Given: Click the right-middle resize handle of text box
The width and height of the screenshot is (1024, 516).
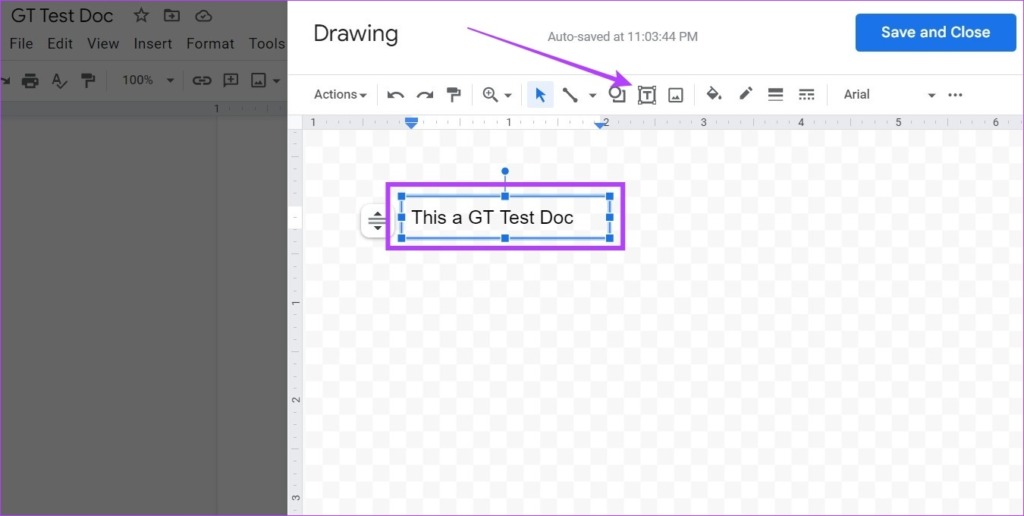Looking at the screenshot, I should (609, 217).
